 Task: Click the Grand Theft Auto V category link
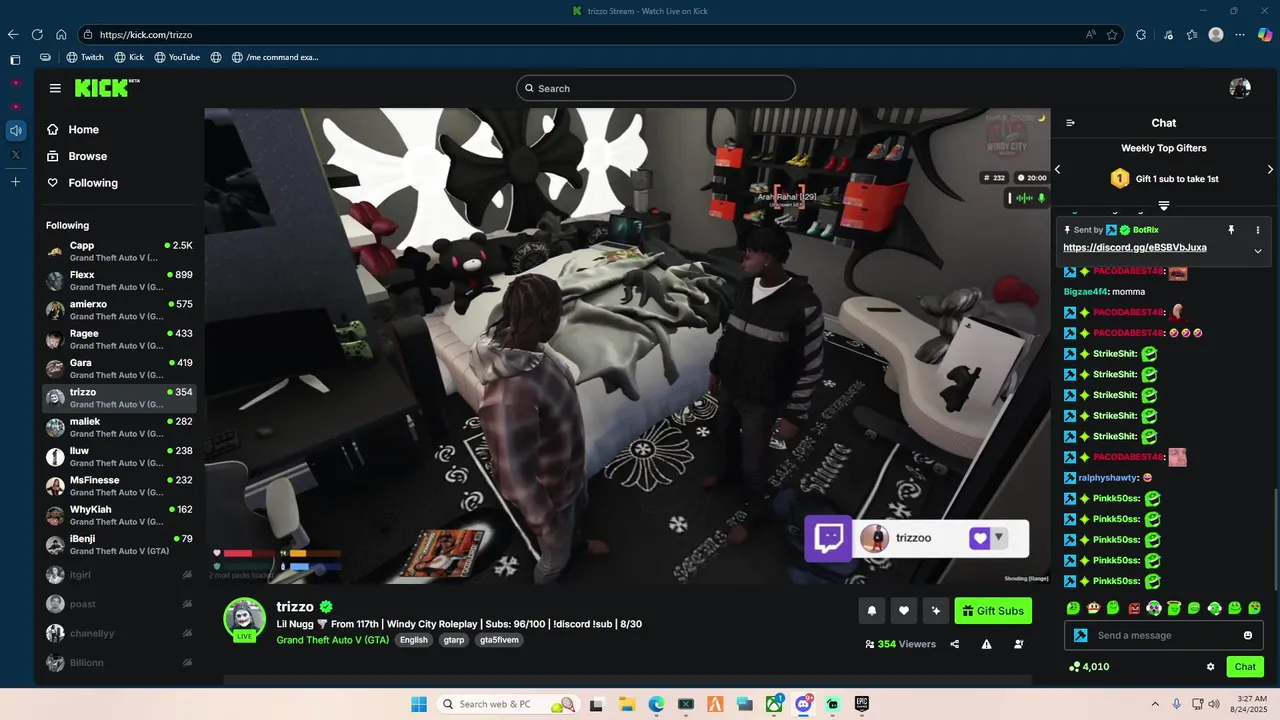(333, 640)
